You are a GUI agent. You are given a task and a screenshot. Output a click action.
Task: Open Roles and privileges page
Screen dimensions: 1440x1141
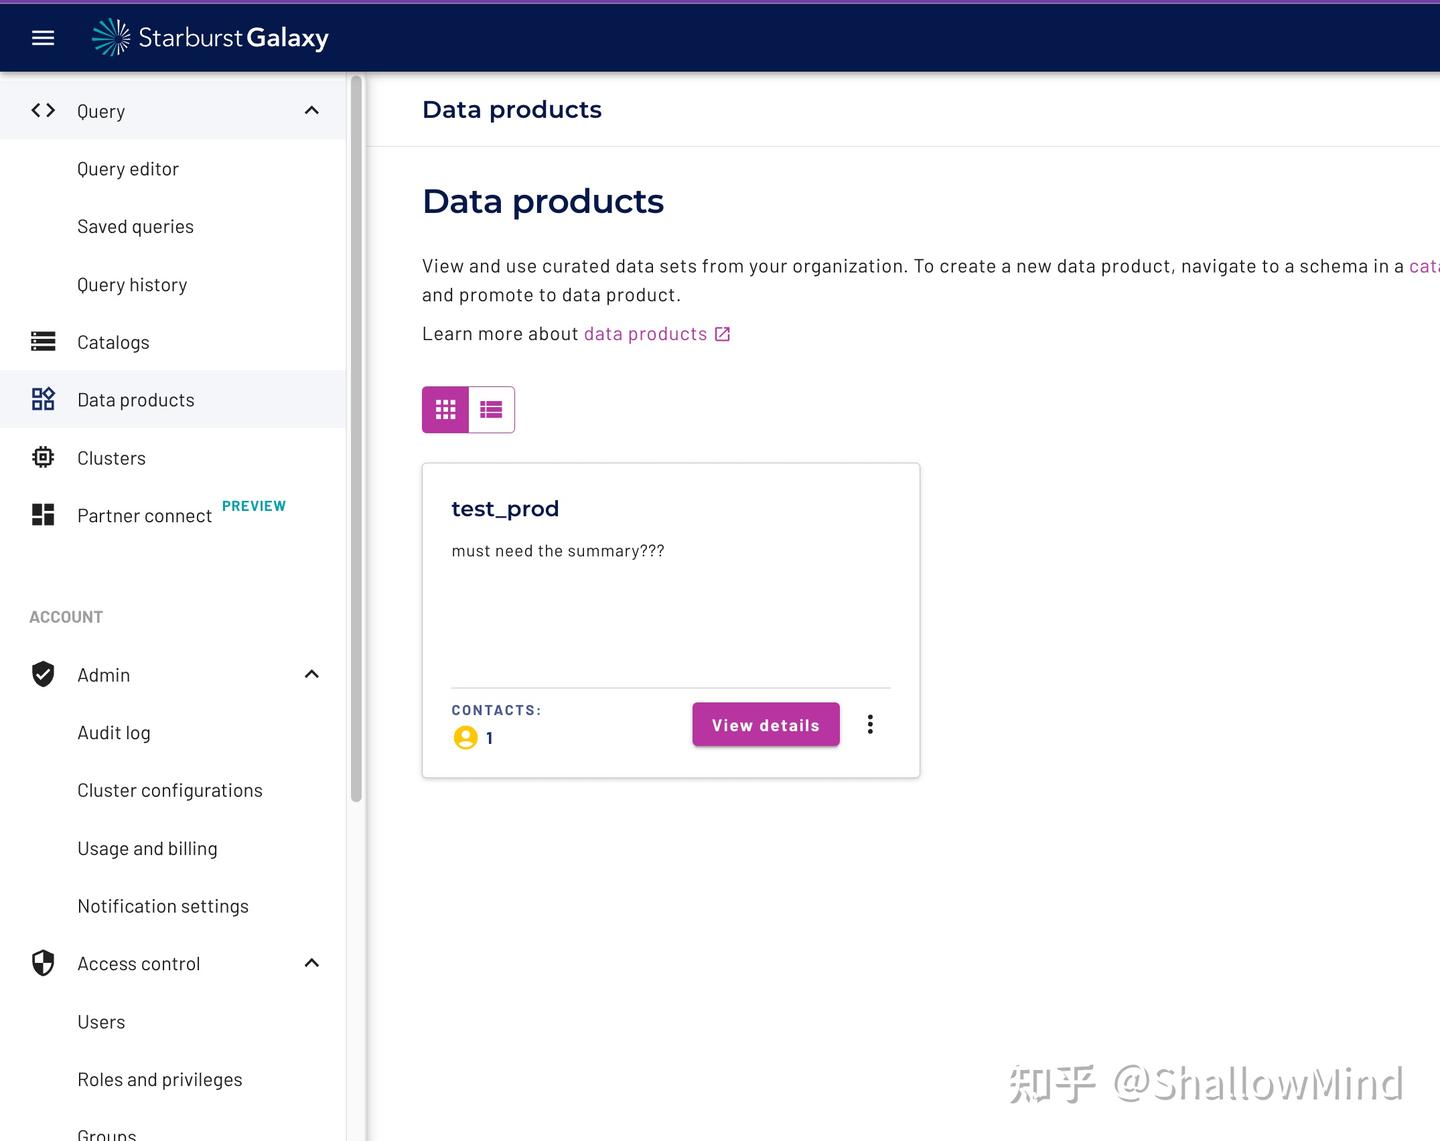point(160,1080)
